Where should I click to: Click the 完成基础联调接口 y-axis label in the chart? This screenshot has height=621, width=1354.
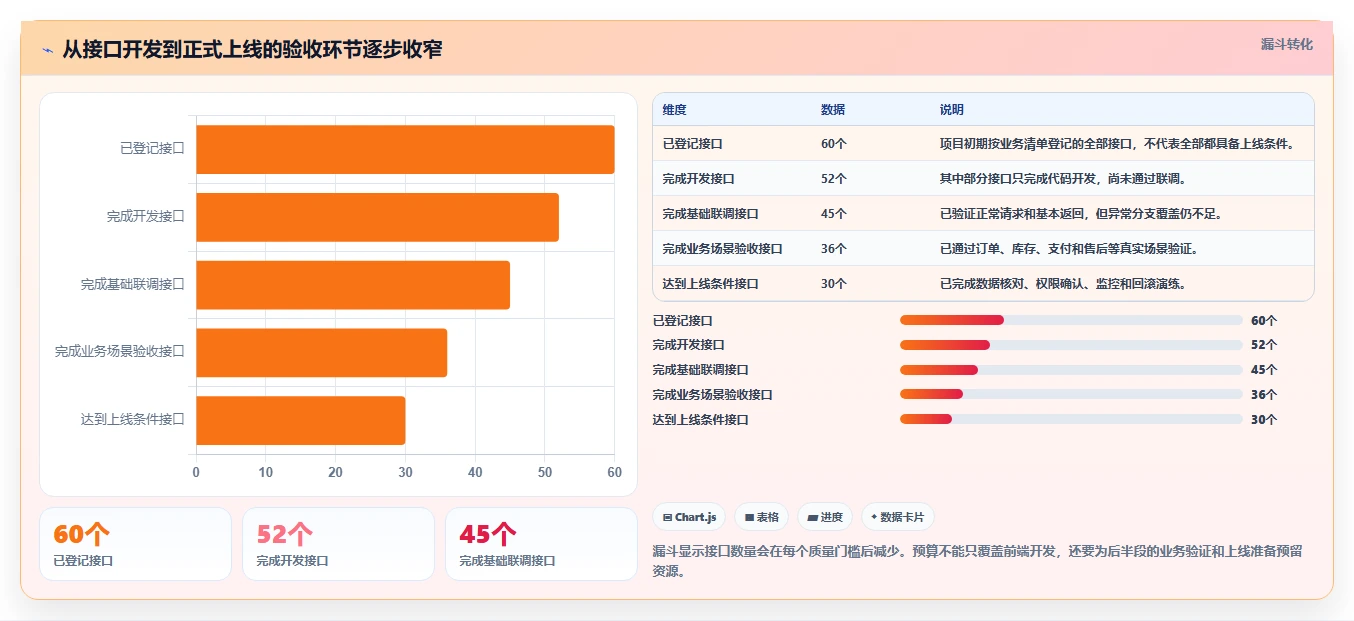pos(133,285)
